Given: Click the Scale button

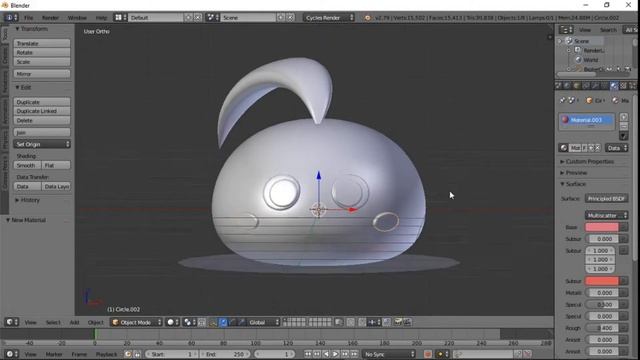Looking at the screenshot, I should [x=42, y=62].
